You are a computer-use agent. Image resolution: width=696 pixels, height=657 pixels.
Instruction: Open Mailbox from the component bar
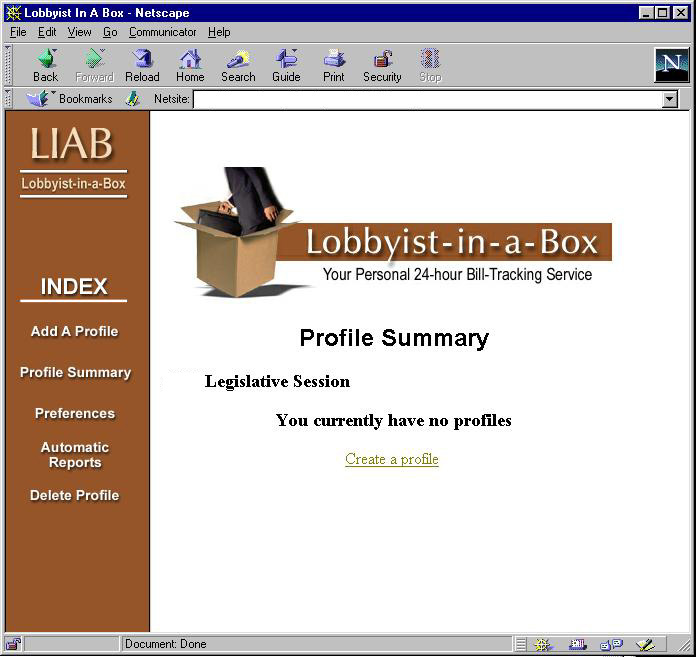click(x=577, y=644)
